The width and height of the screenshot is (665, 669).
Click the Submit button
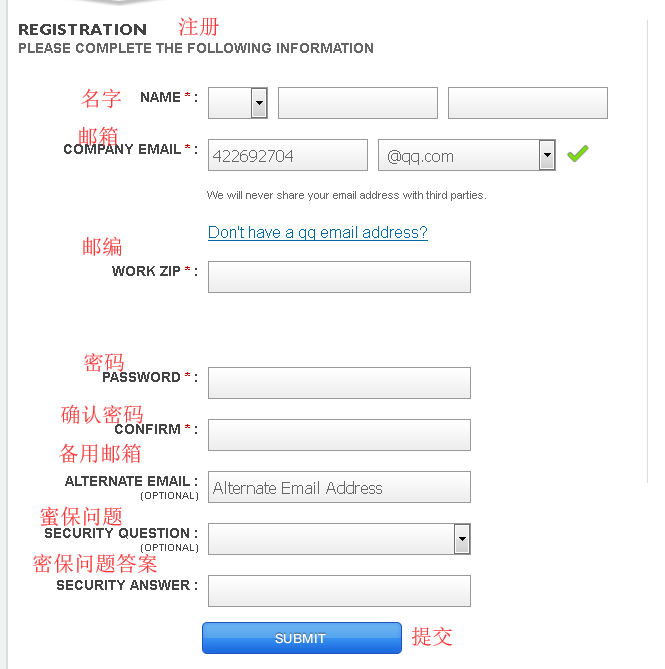301,638
